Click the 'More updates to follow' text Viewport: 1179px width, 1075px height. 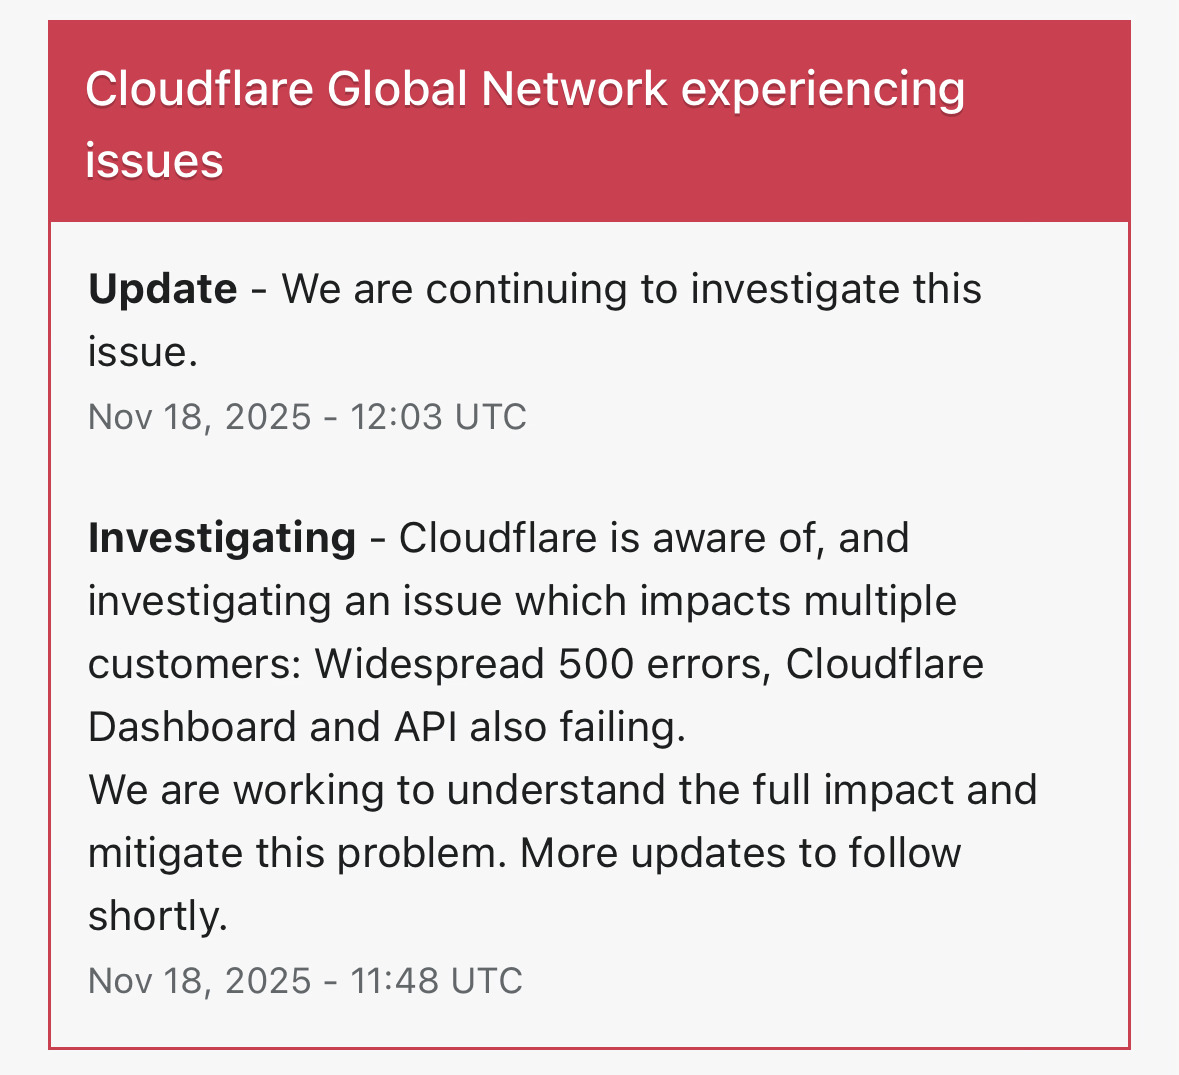pos(740,853)
